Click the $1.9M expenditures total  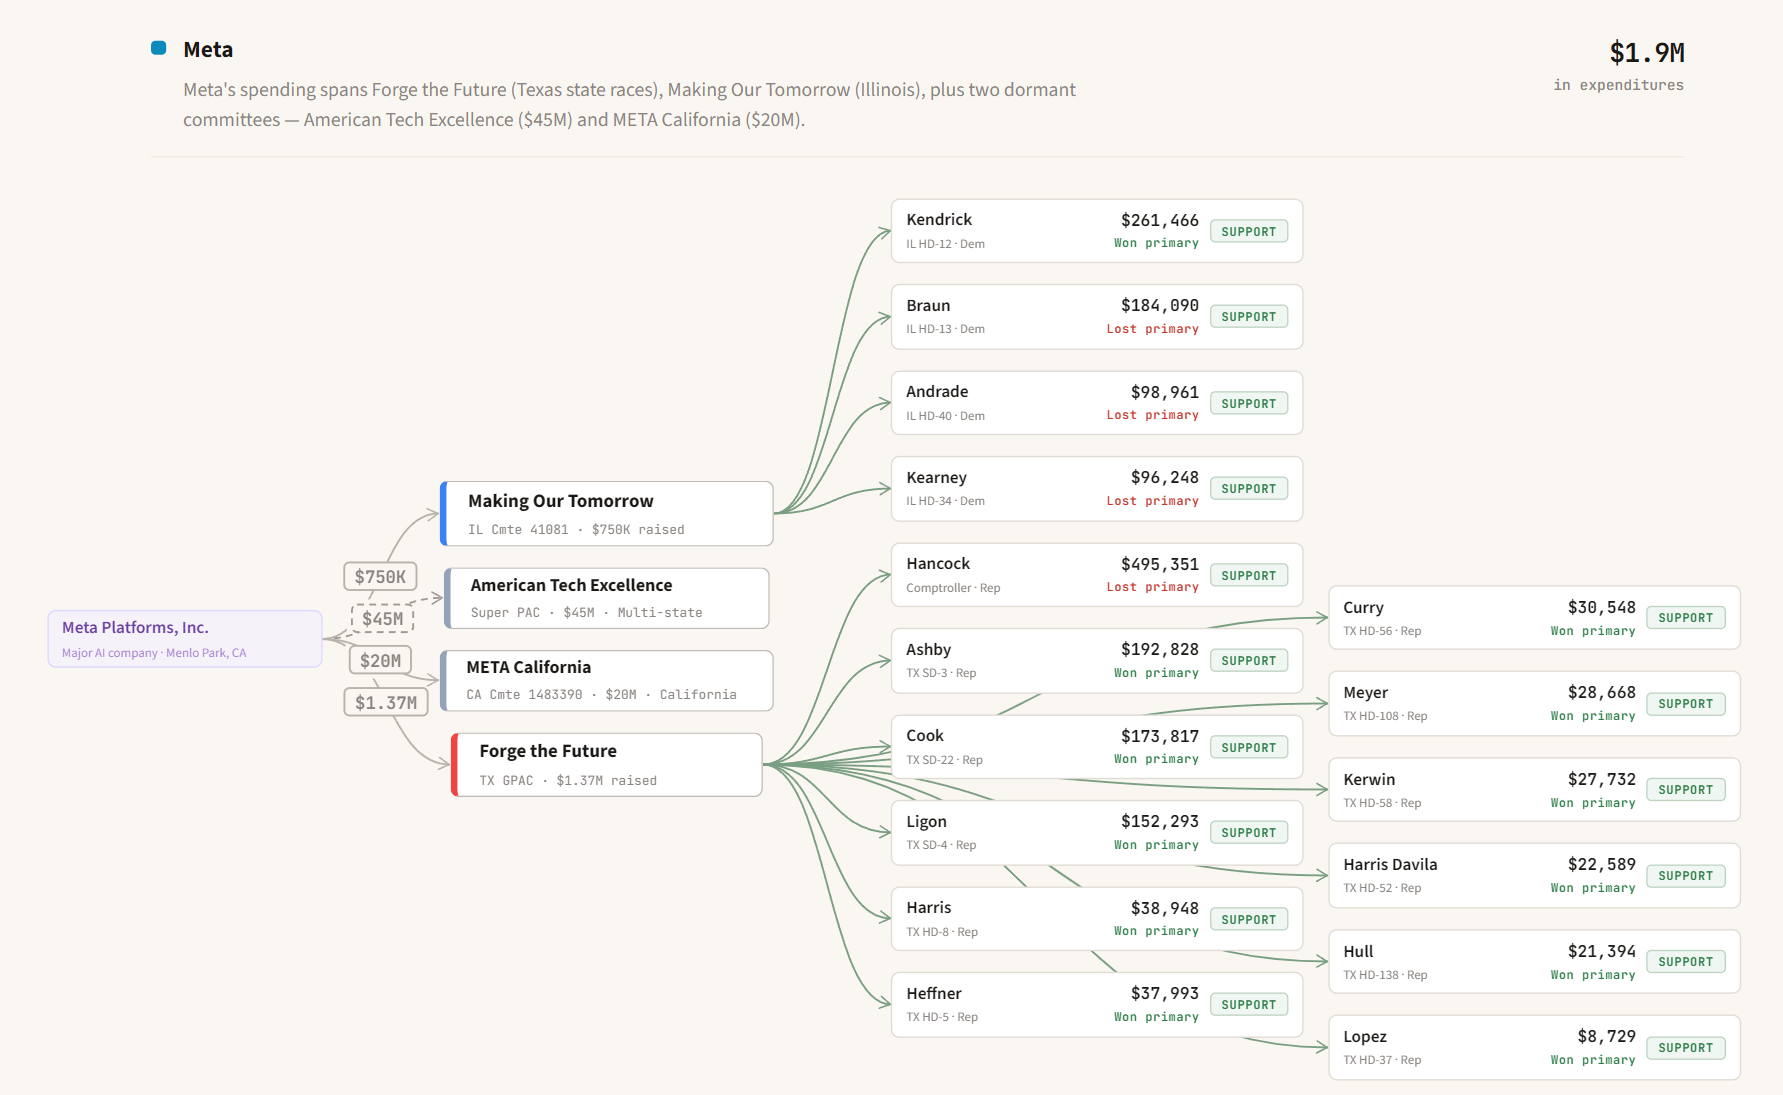1646,52
